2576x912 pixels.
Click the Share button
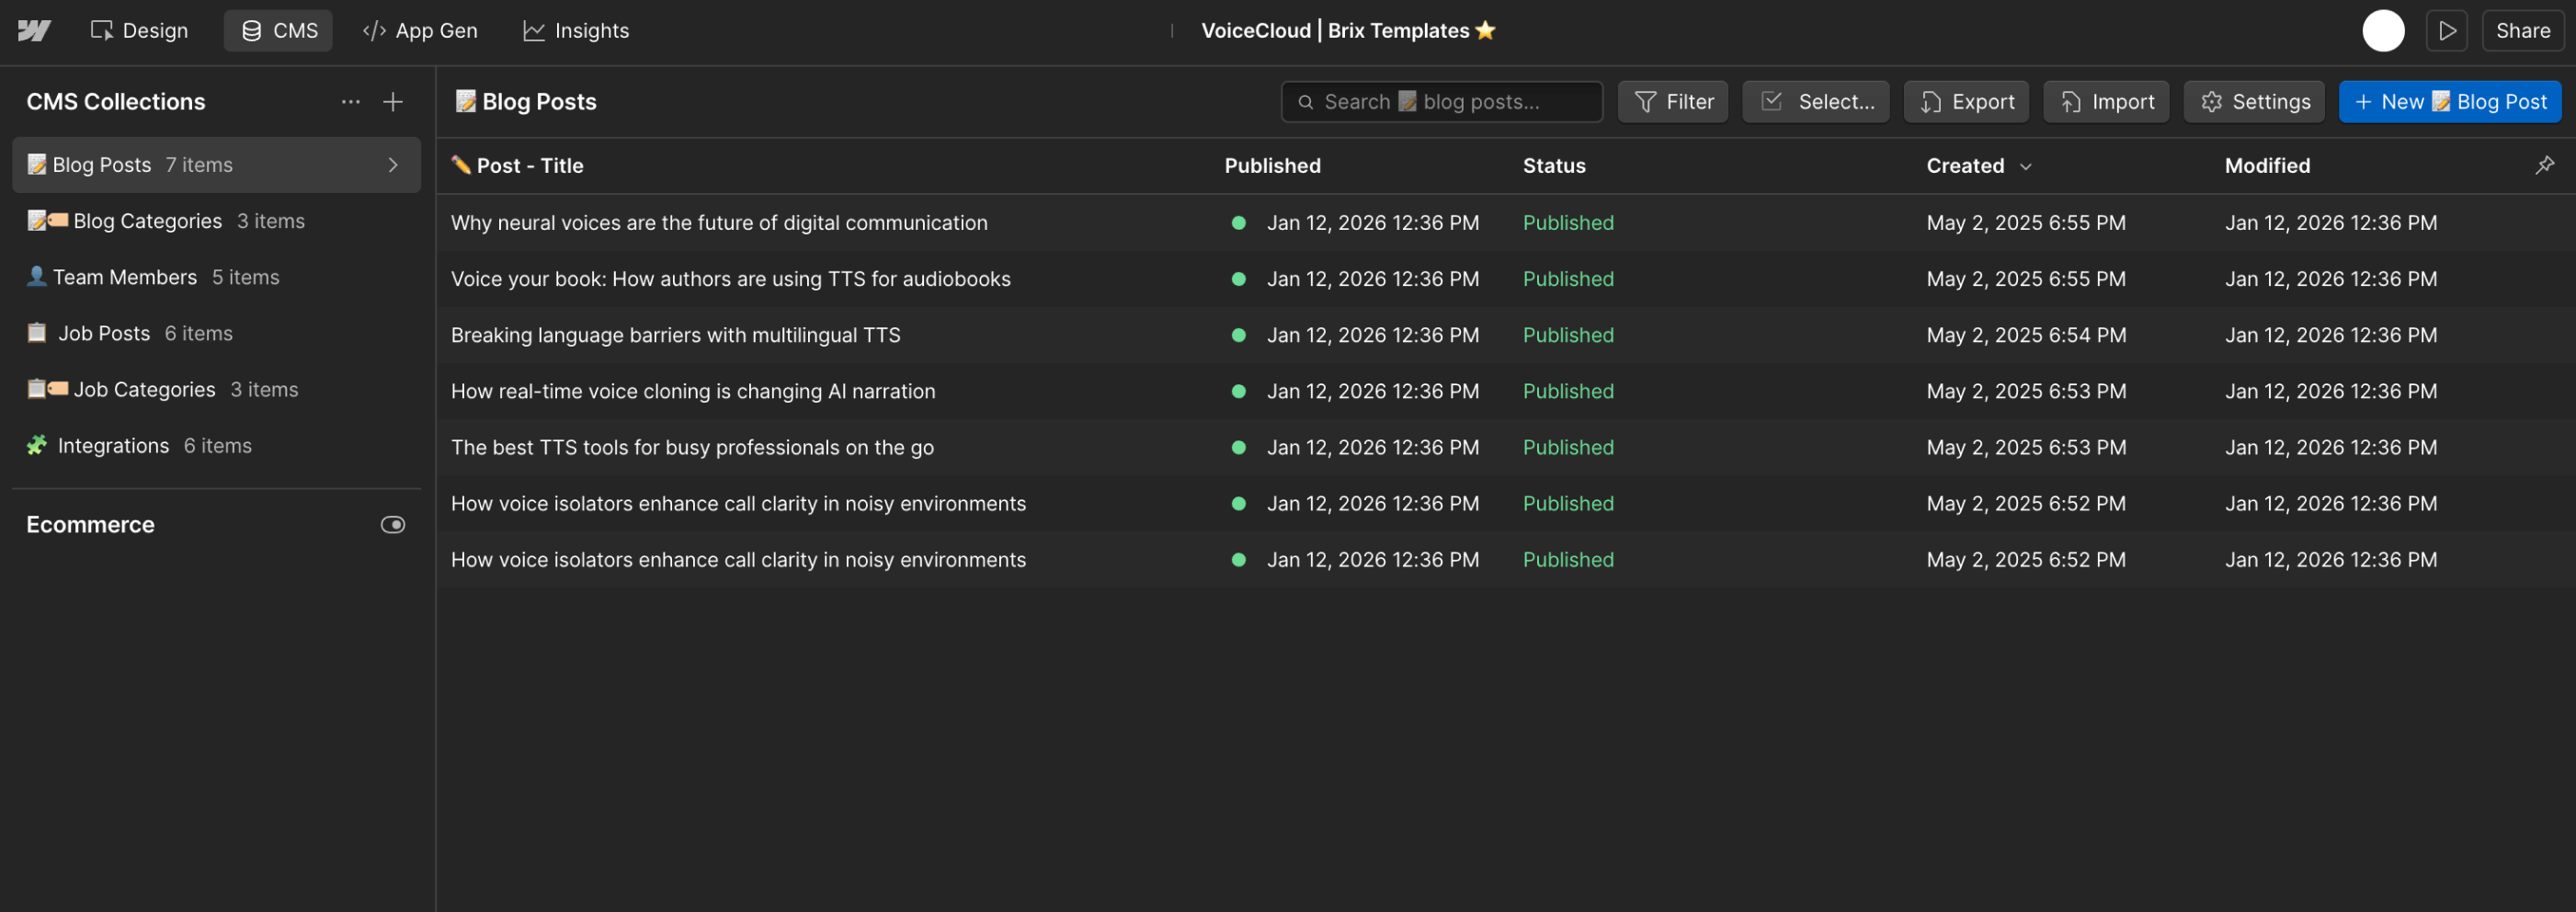[x=2522, y=30]
